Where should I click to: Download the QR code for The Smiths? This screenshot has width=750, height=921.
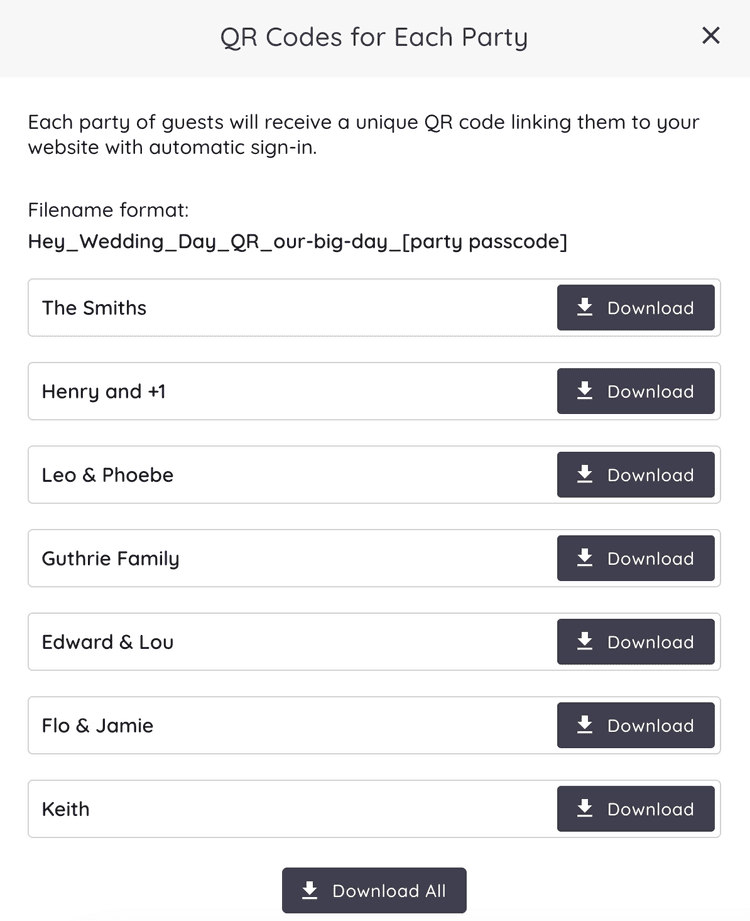click(636, 307)
